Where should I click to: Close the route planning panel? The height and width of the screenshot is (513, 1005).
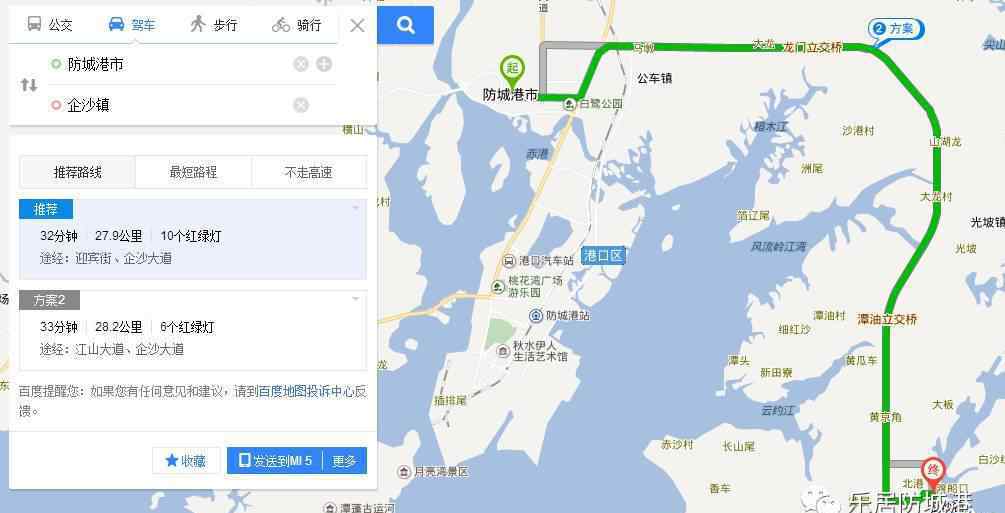357,26
